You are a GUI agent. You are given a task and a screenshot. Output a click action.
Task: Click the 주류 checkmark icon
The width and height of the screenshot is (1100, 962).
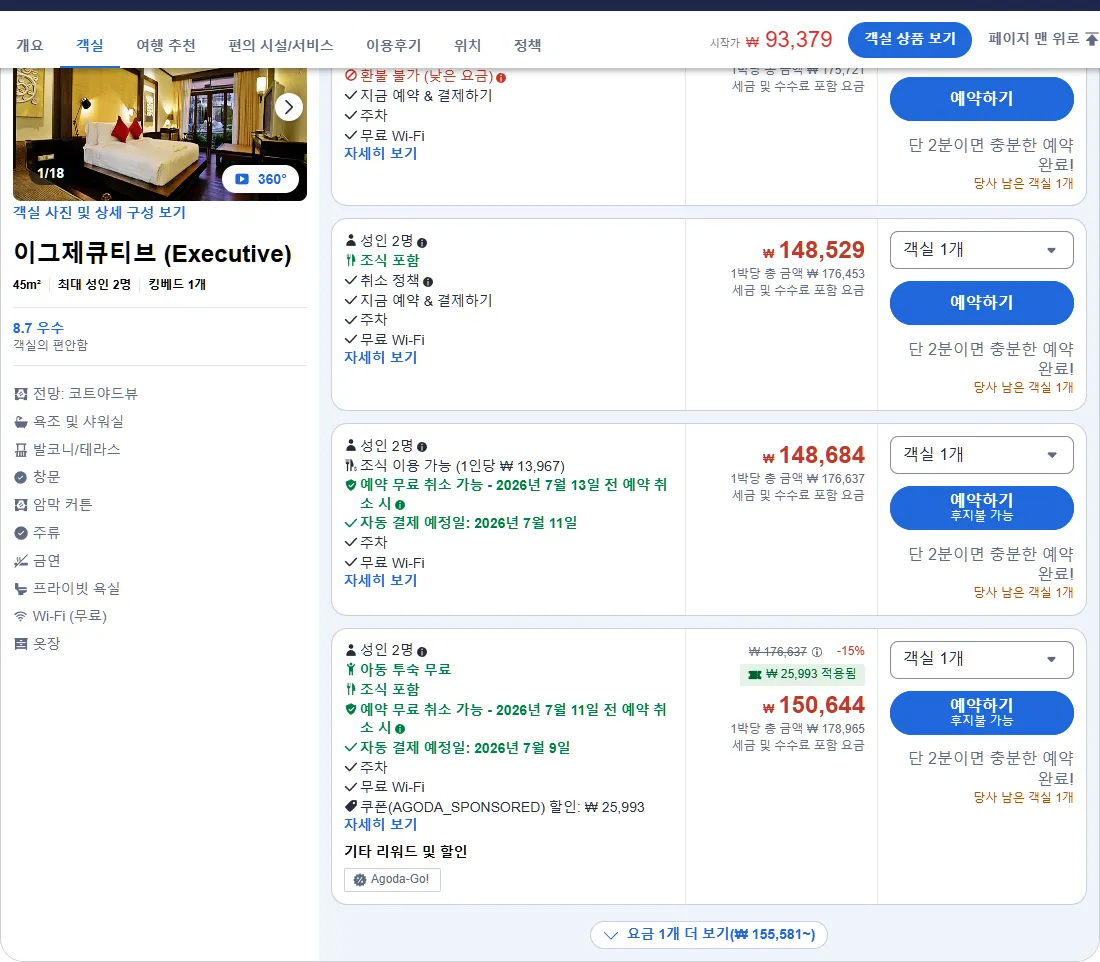pyautogui.click(x=21, y=533)
